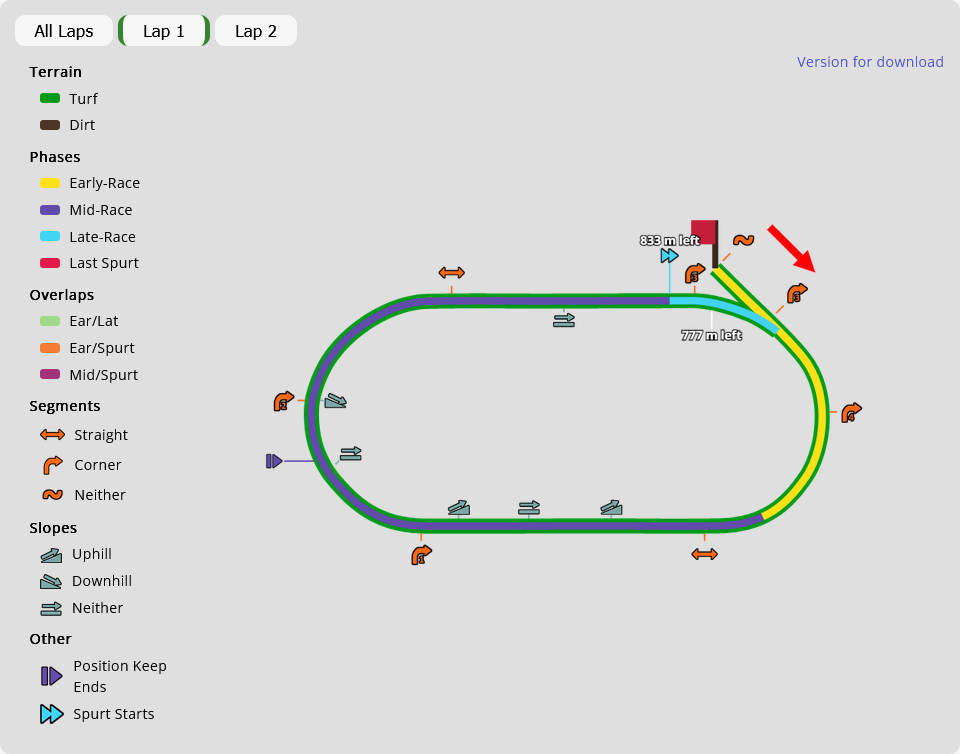
Task: Click the downhill slope marker inside left curve
Action: click(336, 401)
